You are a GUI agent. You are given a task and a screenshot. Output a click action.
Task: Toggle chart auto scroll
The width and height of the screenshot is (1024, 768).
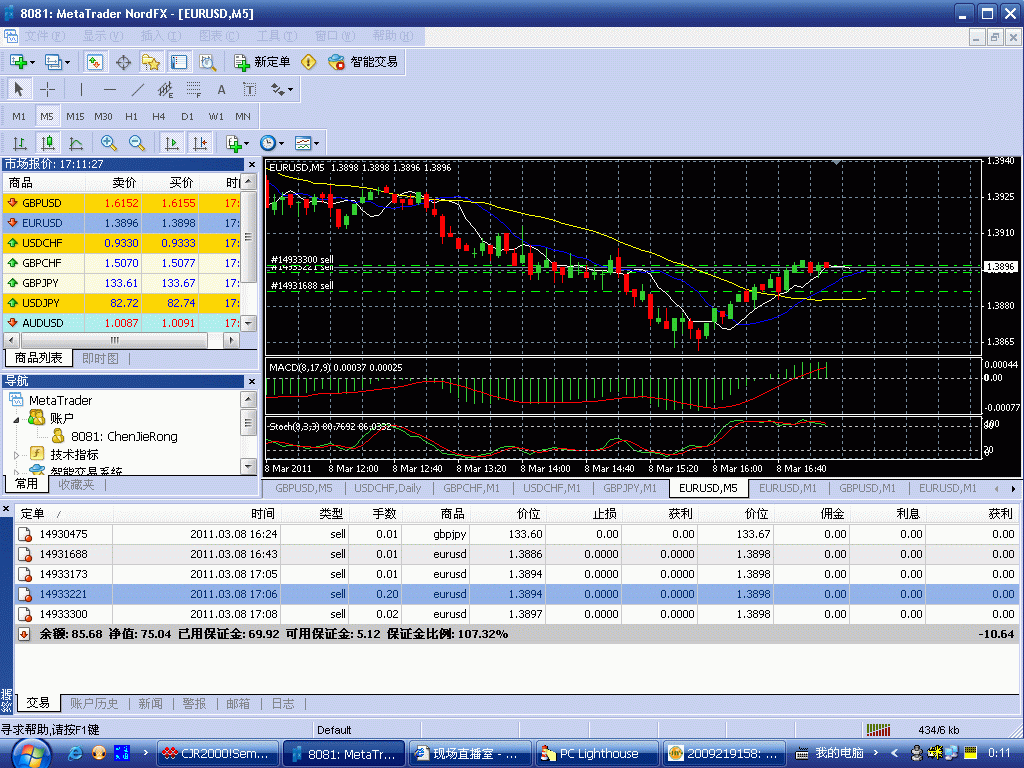click(173, 143)
